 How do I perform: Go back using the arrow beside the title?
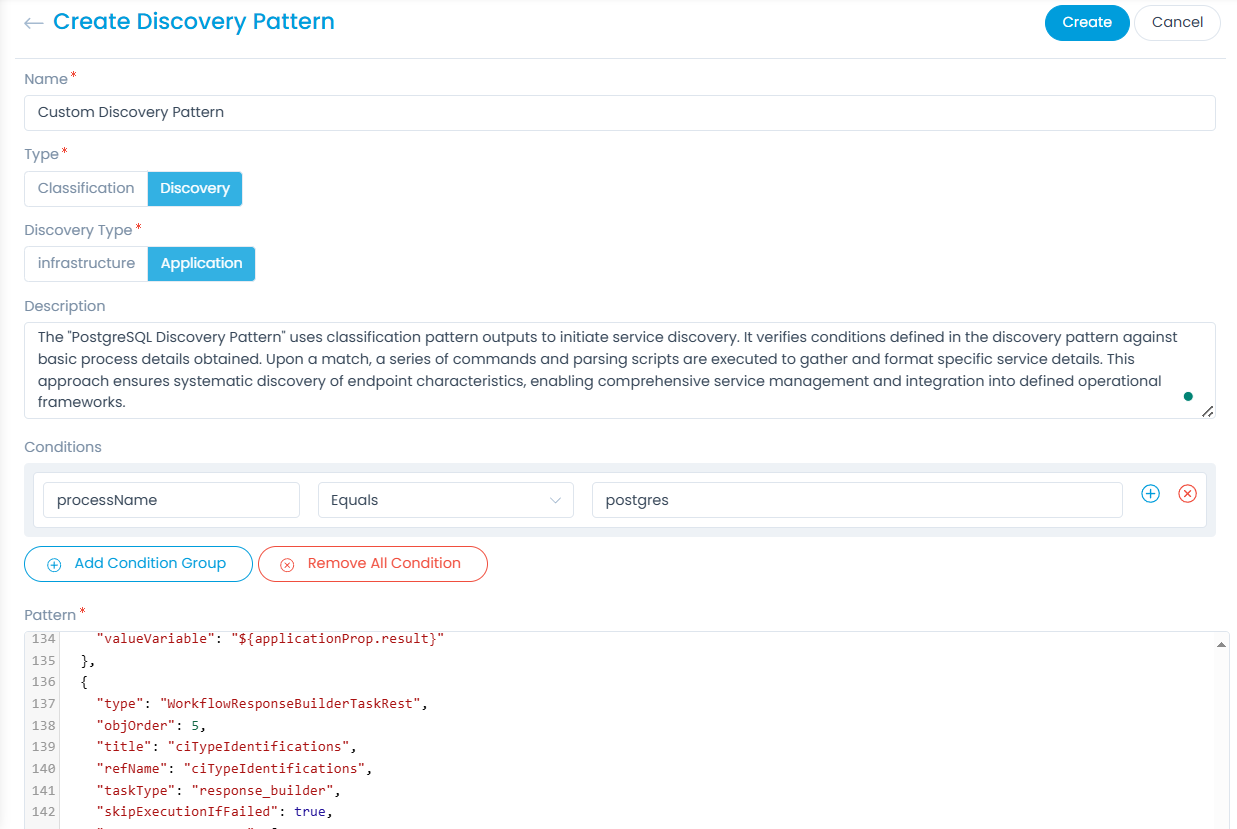pyautogui.click(x=34, y=23)
